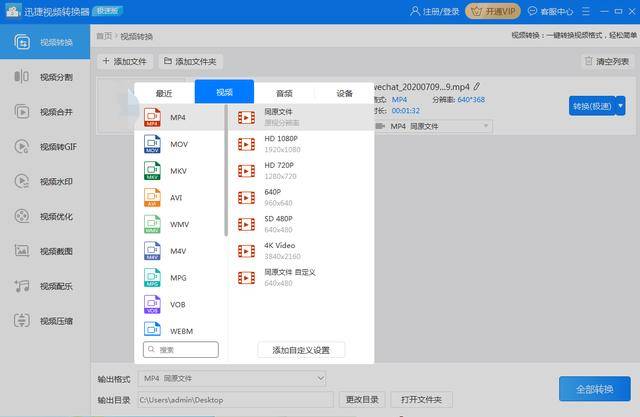Switch to the 设备 (device) tab
640x417 pixels.
pos(344,93)
